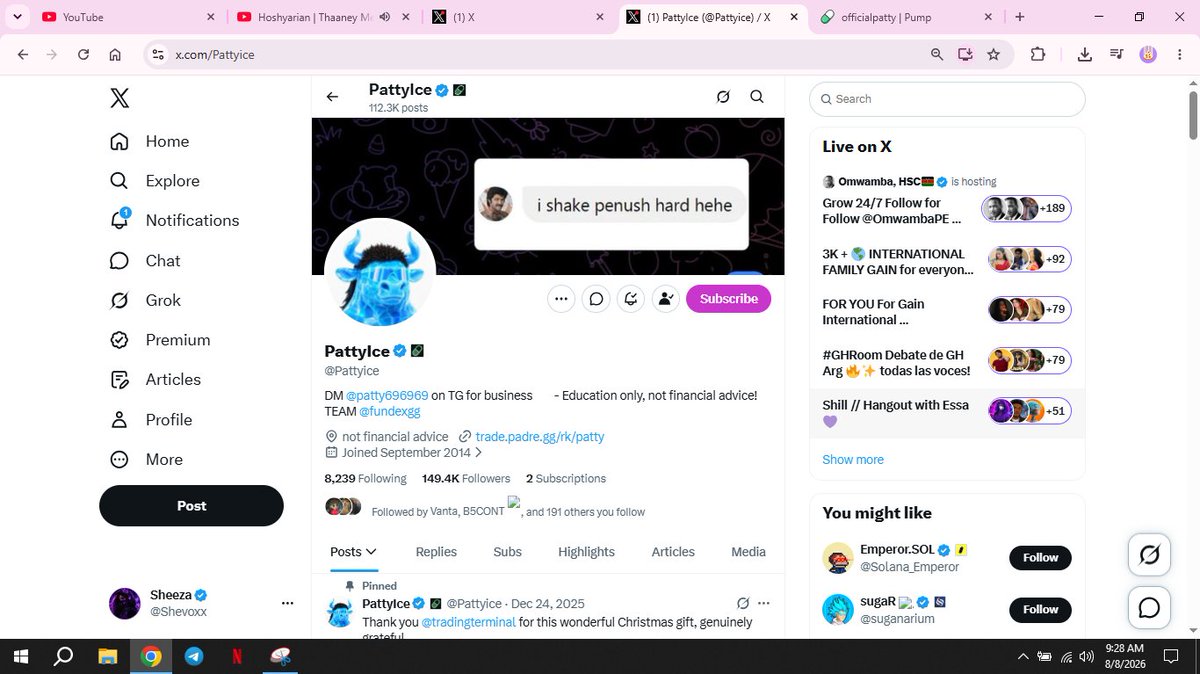Click the back arrow in profile header
This screenshot has height=674, width=1200.
click(x=333, y=97)
